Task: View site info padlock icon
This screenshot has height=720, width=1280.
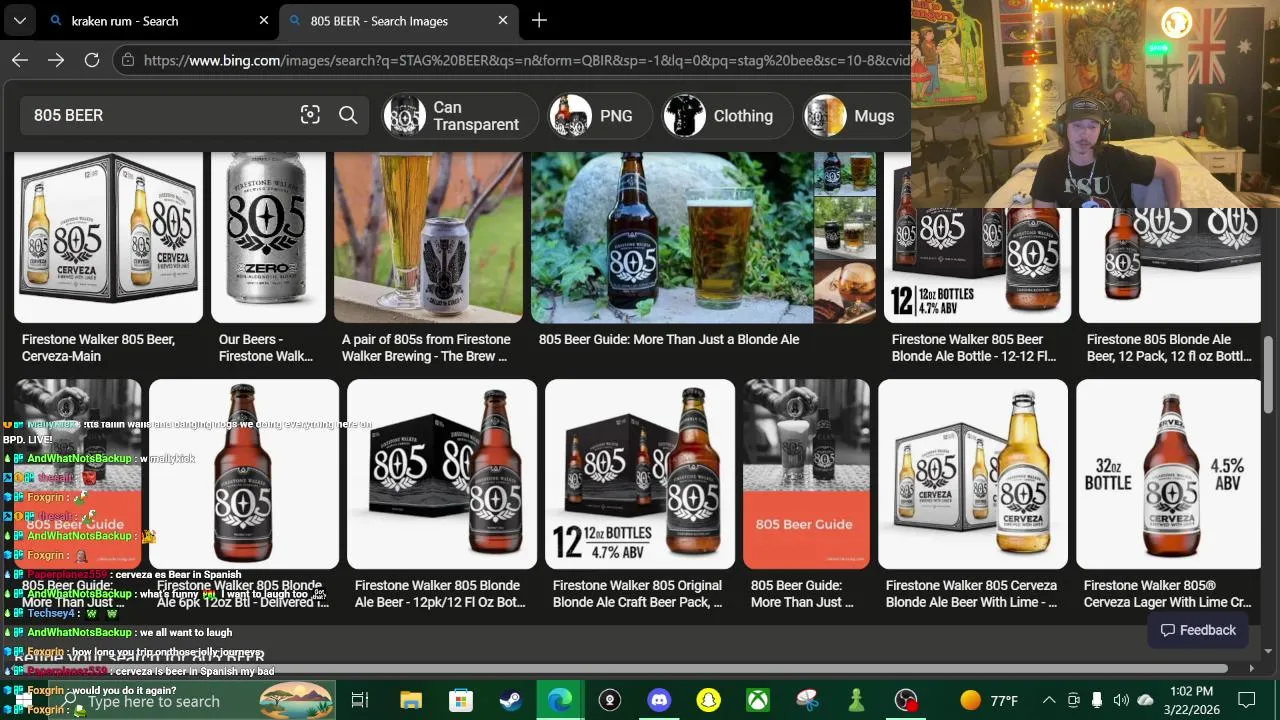Action: pos(127,60)
